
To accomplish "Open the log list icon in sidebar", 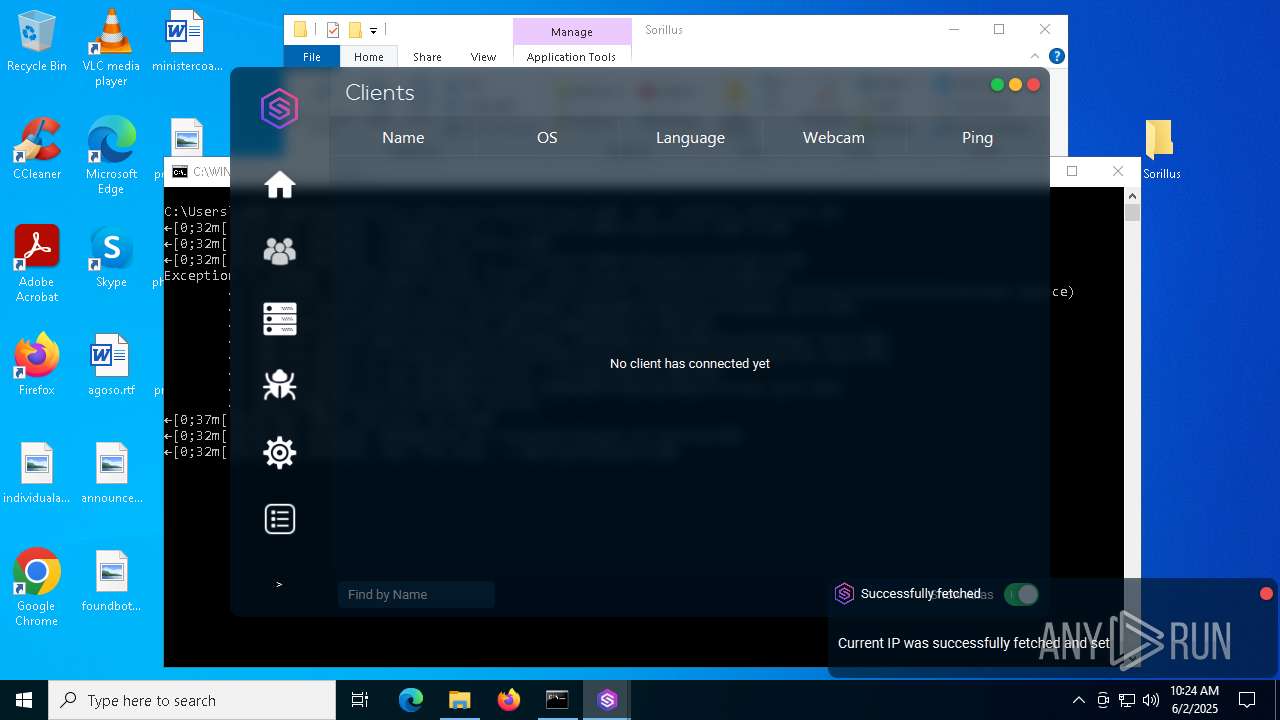I will pyautogui.click(x=280, y=519).
